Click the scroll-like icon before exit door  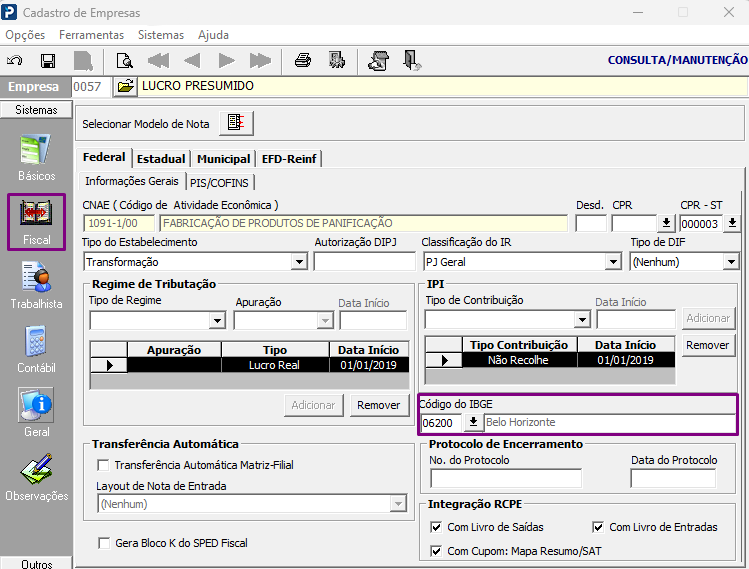point(379,61)
